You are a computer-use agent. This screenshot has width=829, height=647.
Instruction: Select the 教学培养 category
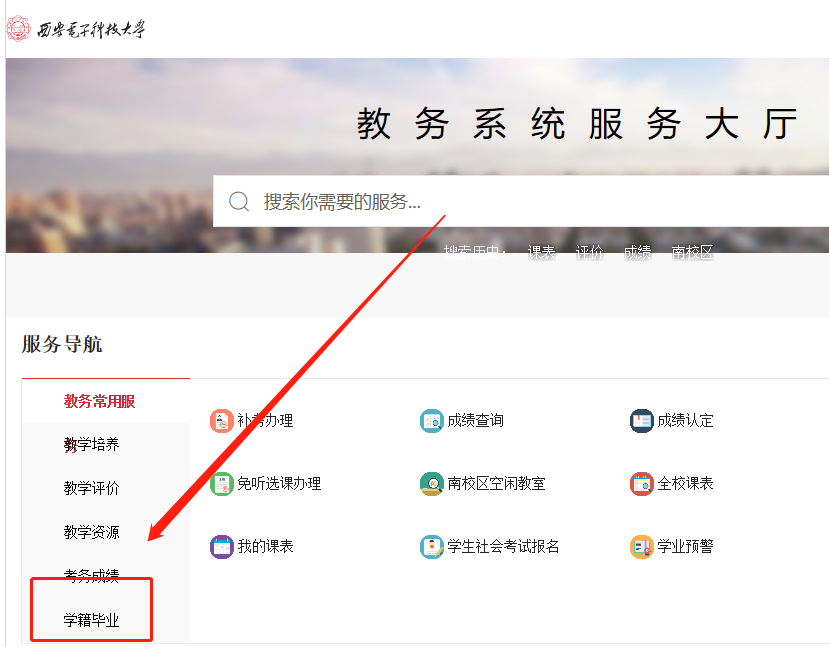click(91, 444)
